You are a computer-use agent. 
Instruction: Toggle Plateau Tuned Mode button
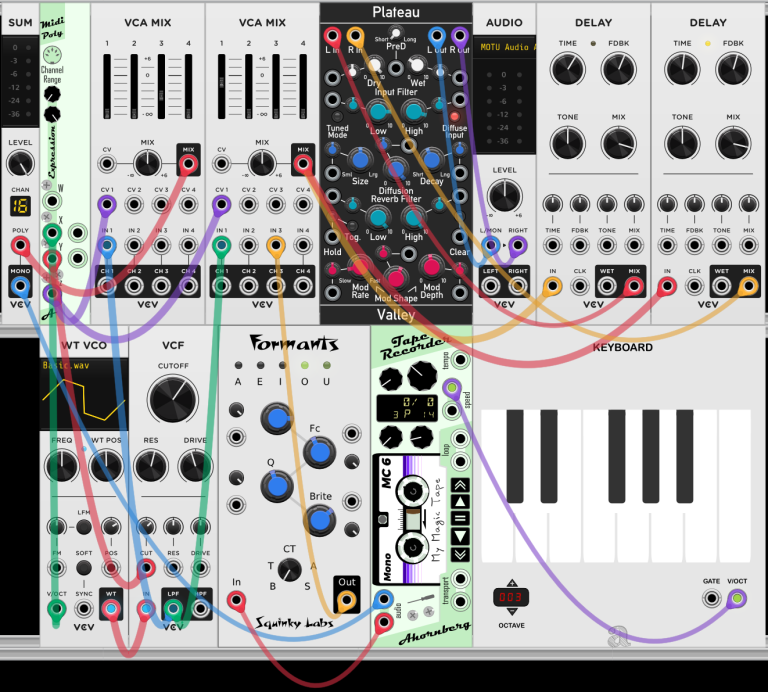337,117
